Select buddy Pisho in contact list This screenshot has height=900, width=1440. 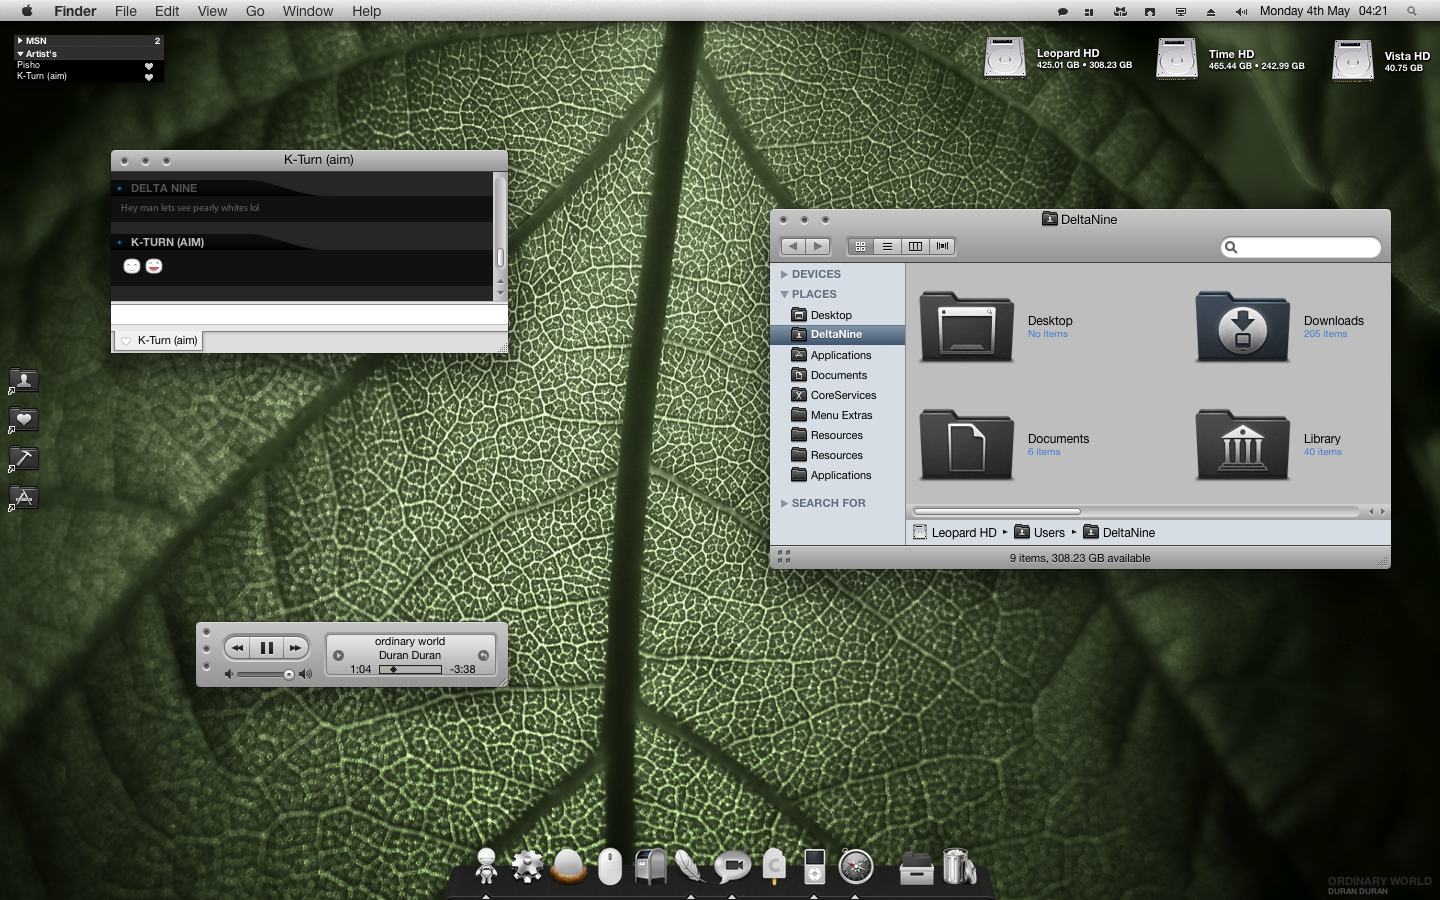pyautogui.click(x=88, y=65)
